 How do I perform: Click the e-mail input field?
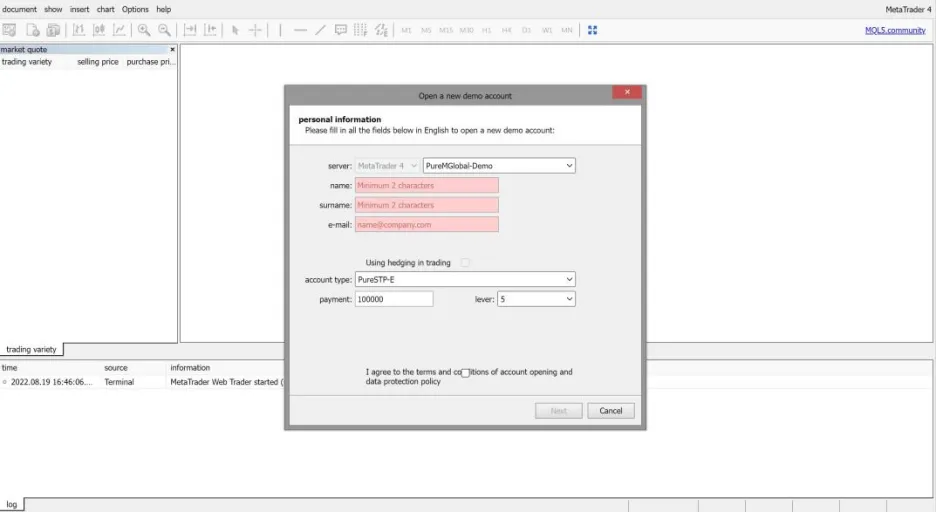427,225
